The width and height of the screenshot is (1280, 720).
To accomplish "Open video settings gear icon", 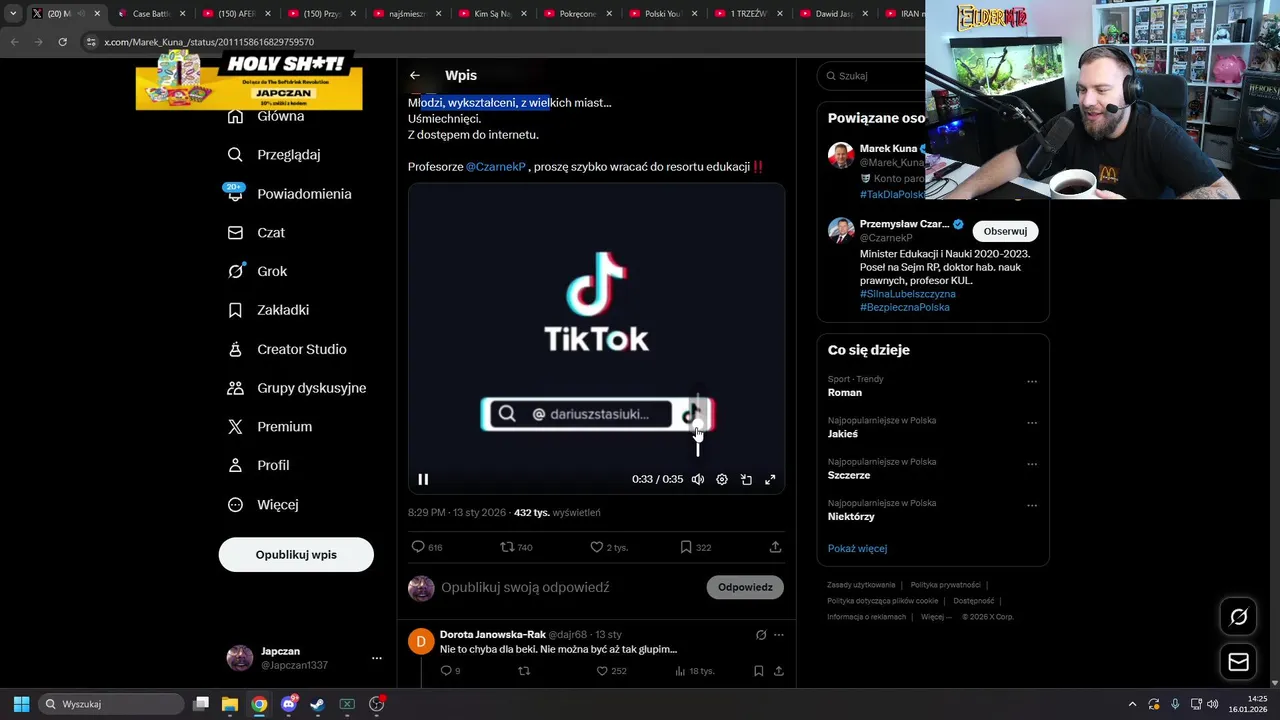I will pyautogui.click(x=722, y=480).
